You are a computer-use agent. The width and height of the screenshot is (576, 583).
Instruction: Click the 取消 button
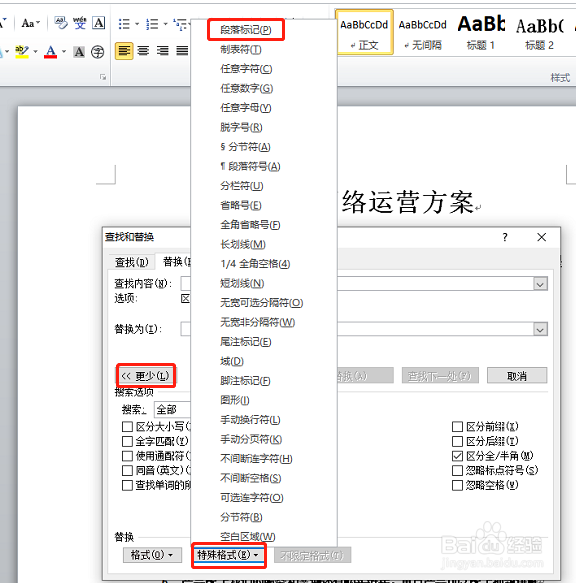coord(517,376)
